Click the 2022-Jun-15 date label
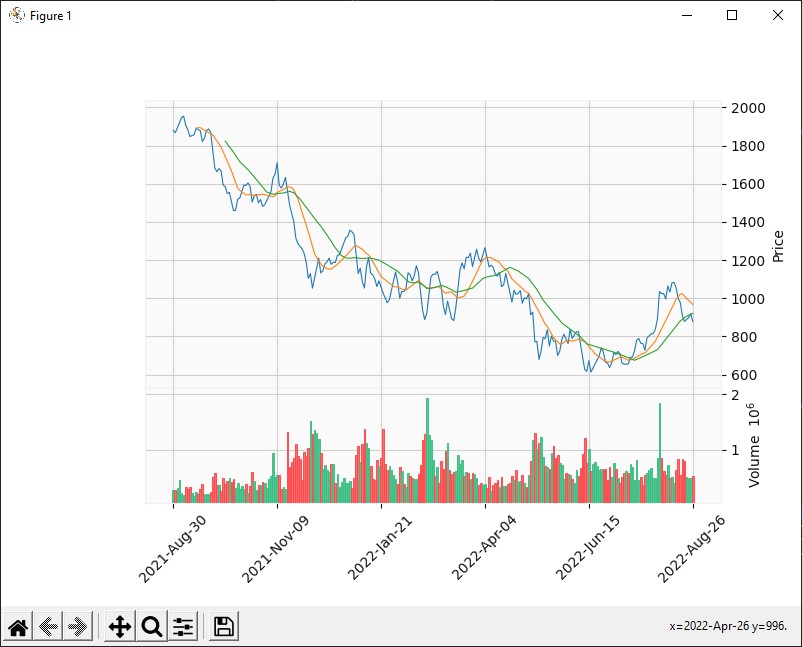The image size is (802, 647). click(588, 548)
